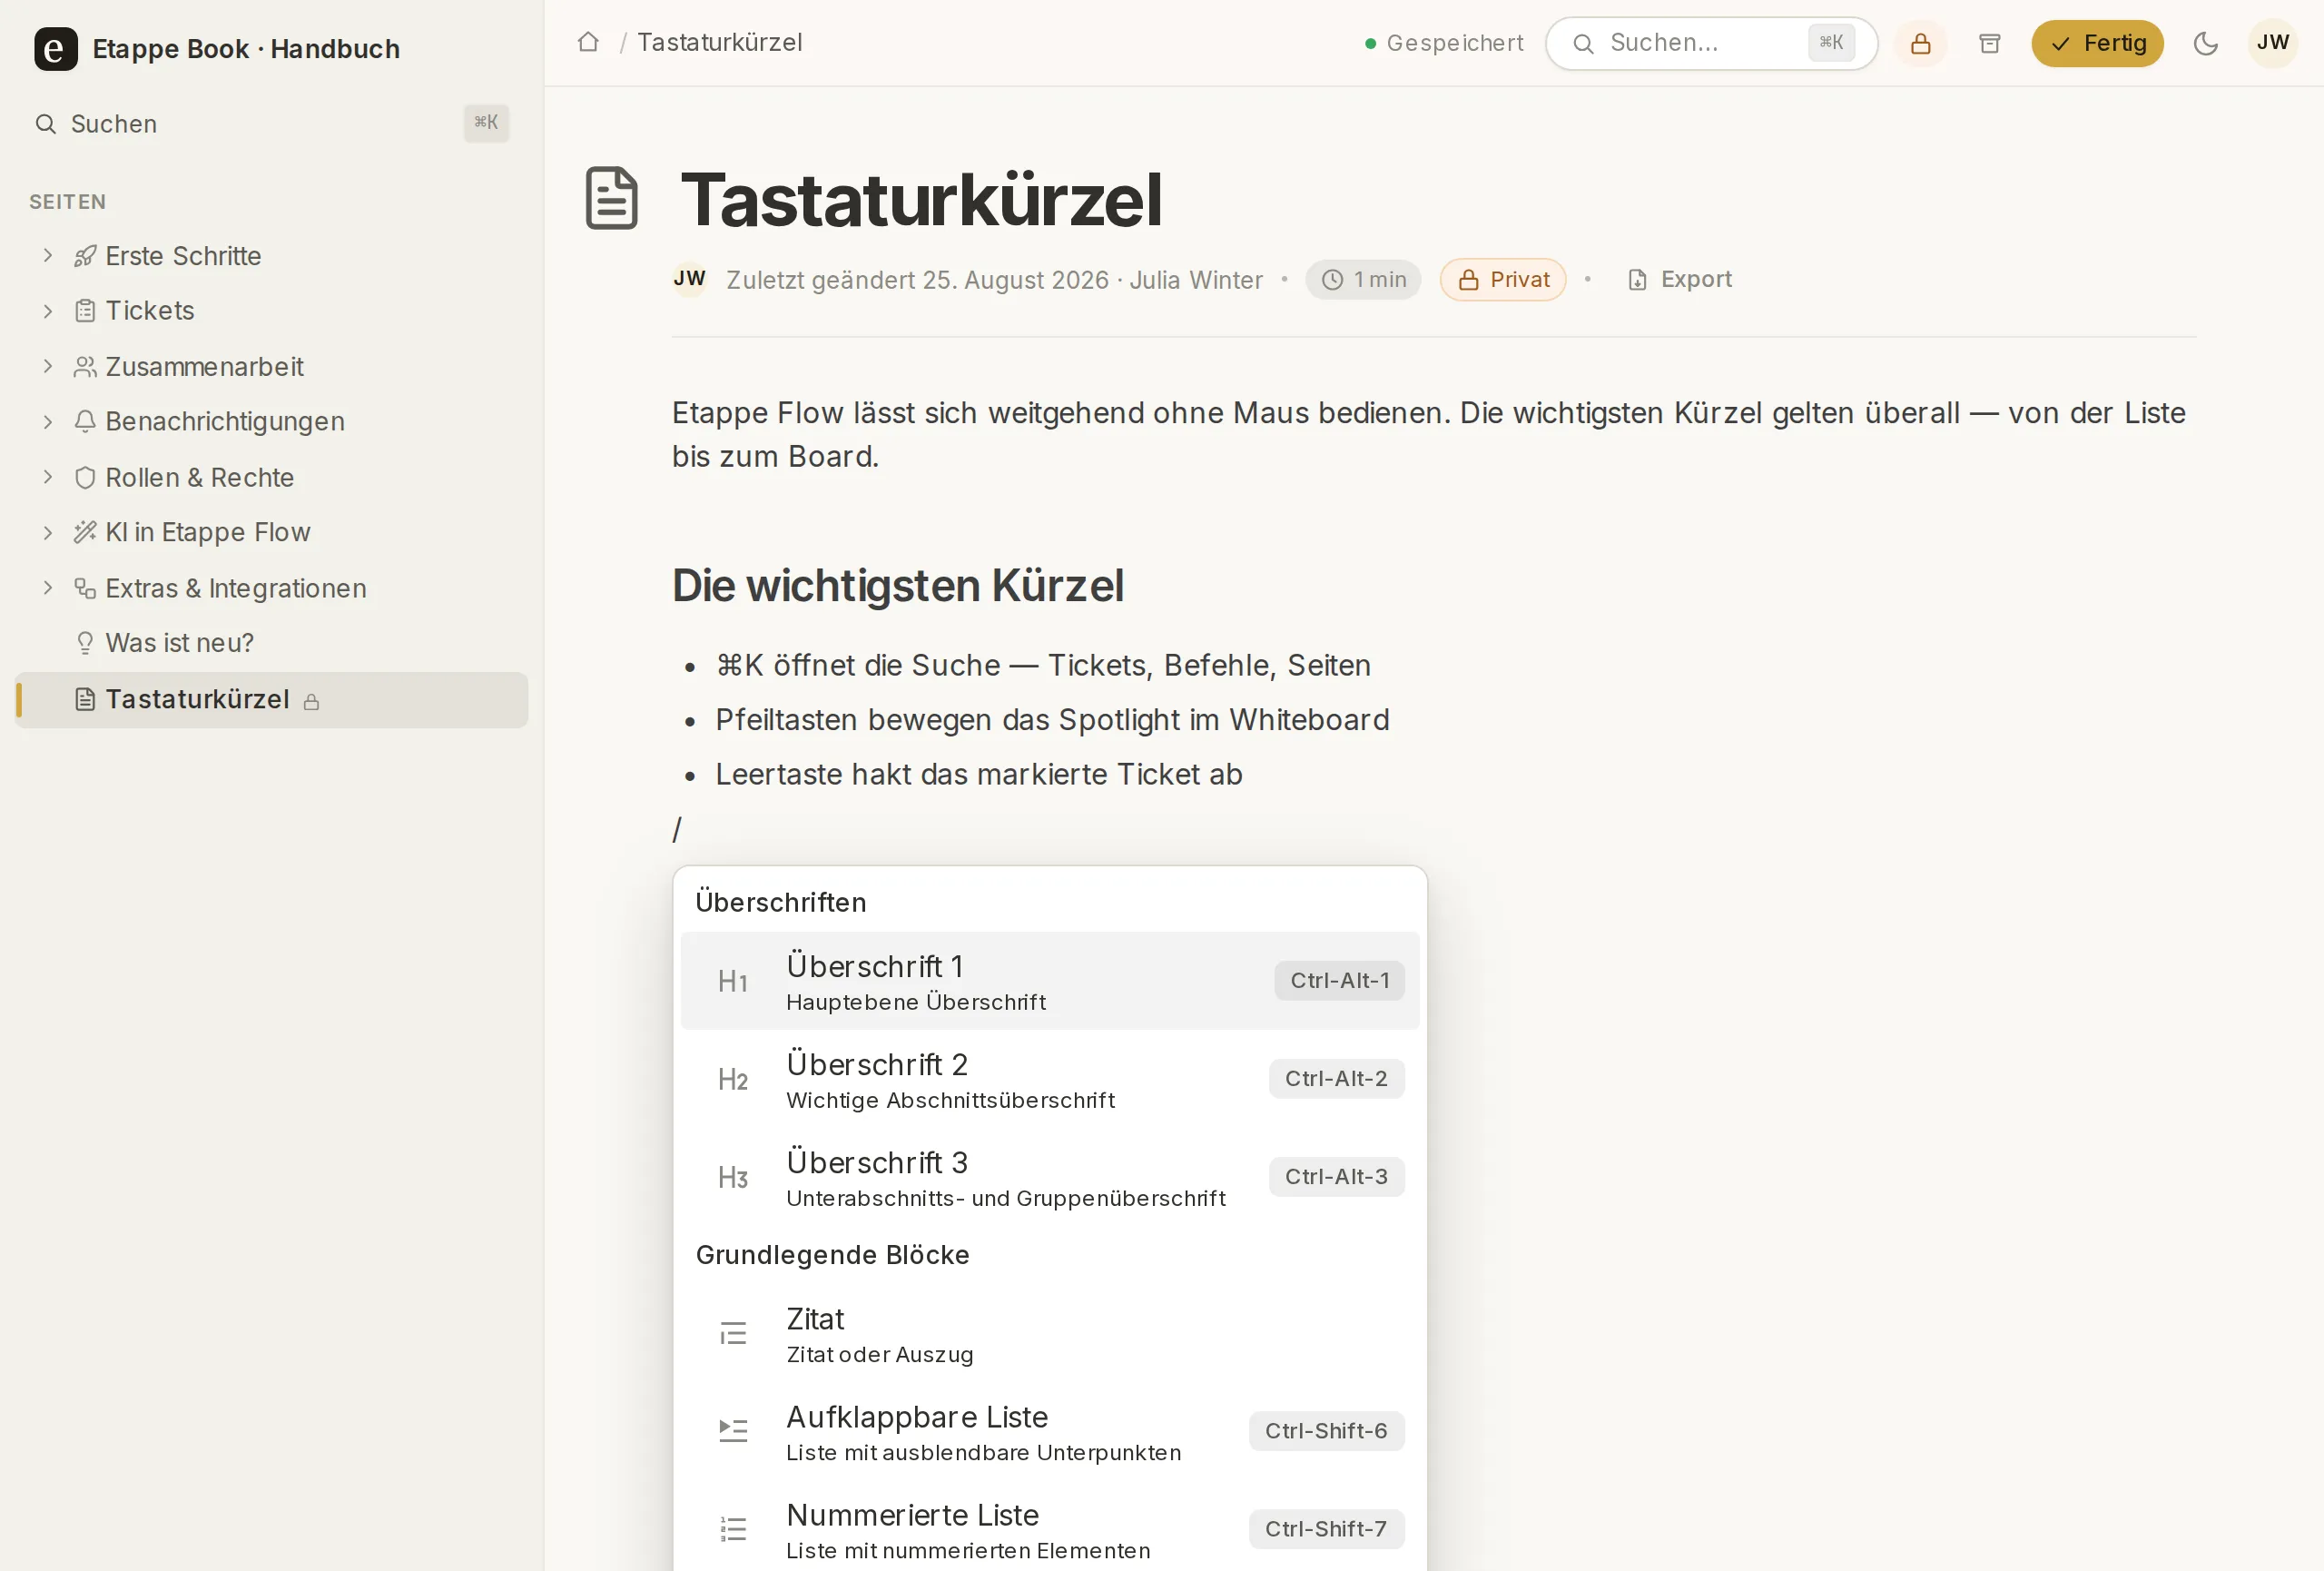Open the Was ist neu? page
Image resolution: width=2324 pixels, height=1571 pixels.
[272, 643]
